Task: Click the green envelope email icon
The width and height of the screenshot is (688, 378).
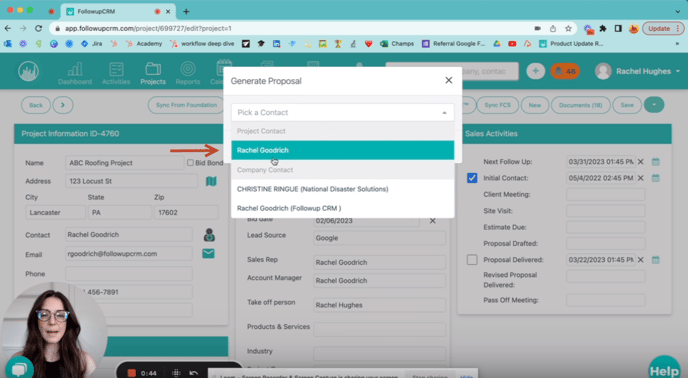Action: tap(208, 253)
